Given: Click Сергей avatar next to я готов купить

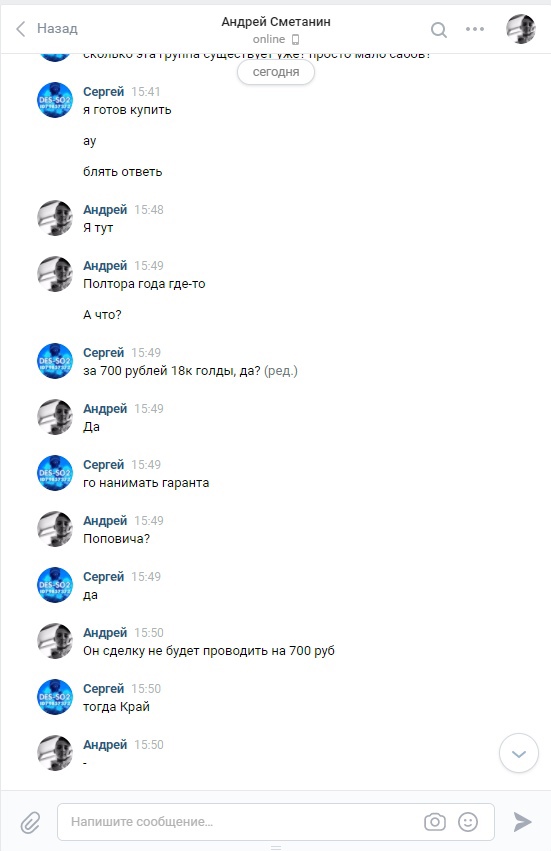Looking at the screenshot, I should [55, 100].
